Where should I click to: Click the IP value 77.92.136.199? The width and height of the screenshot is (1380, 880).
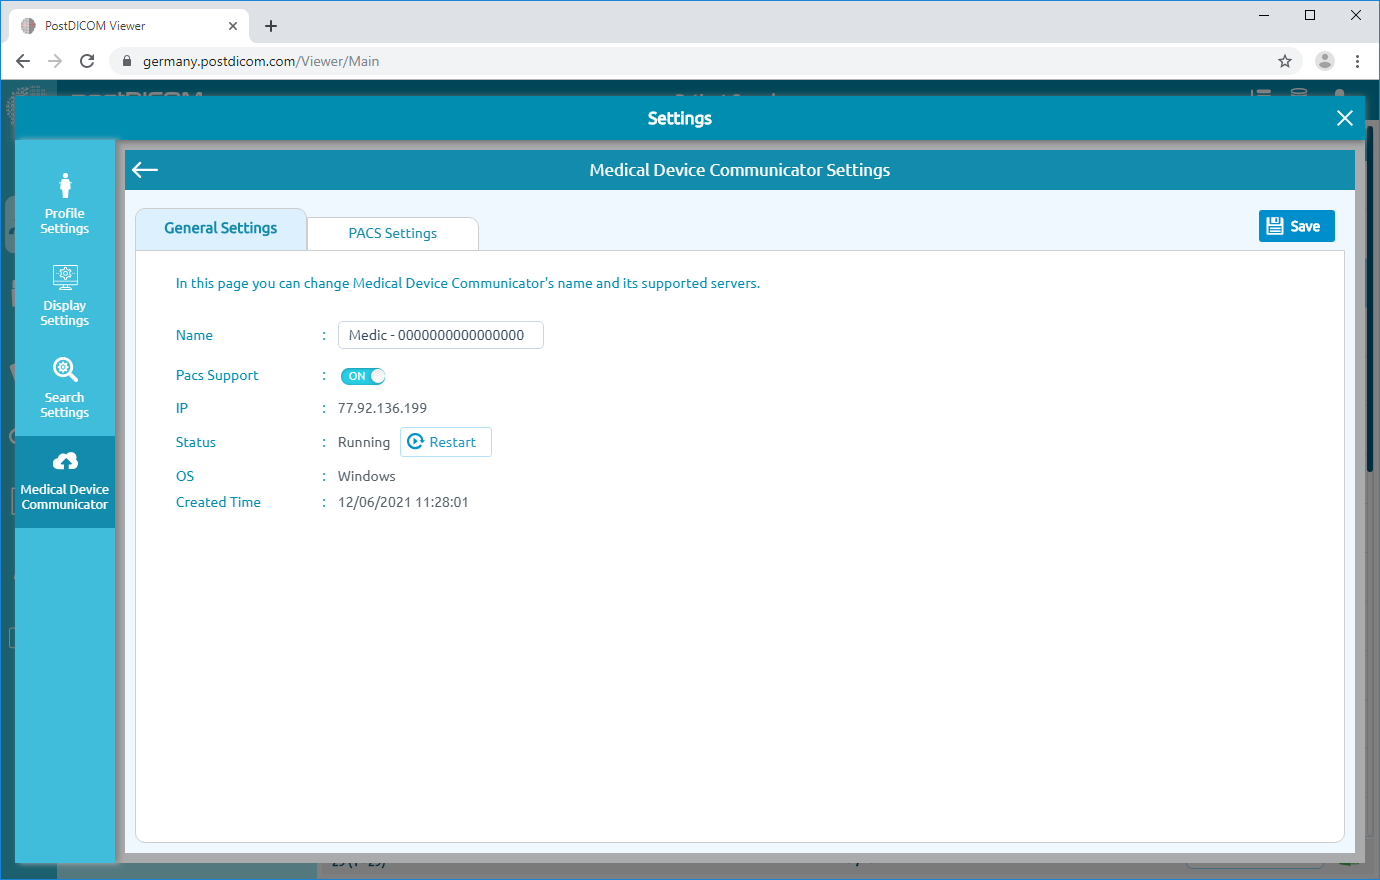(382, 408)
